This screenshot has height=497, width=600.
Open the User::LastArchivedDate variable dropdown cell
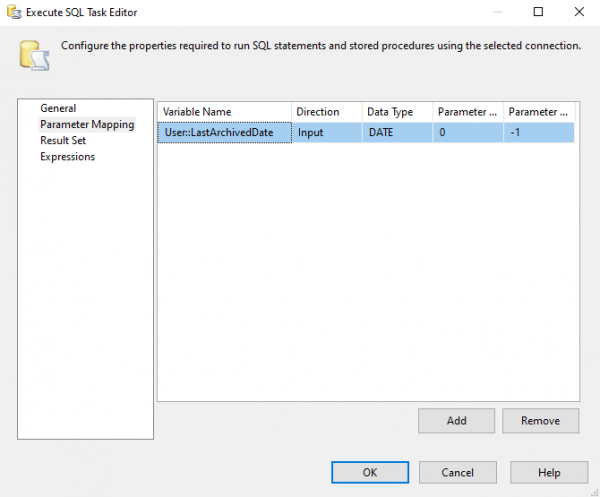pos(225,132)
